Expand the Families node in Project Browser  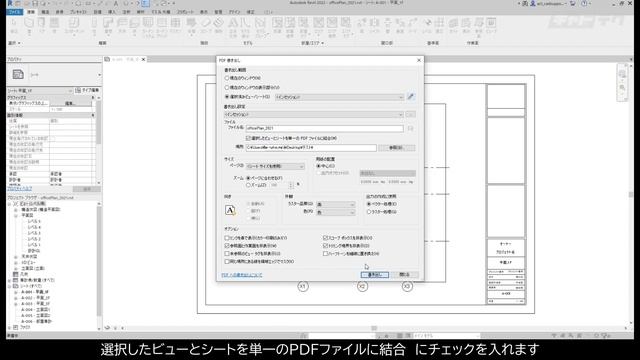[9, 327]
